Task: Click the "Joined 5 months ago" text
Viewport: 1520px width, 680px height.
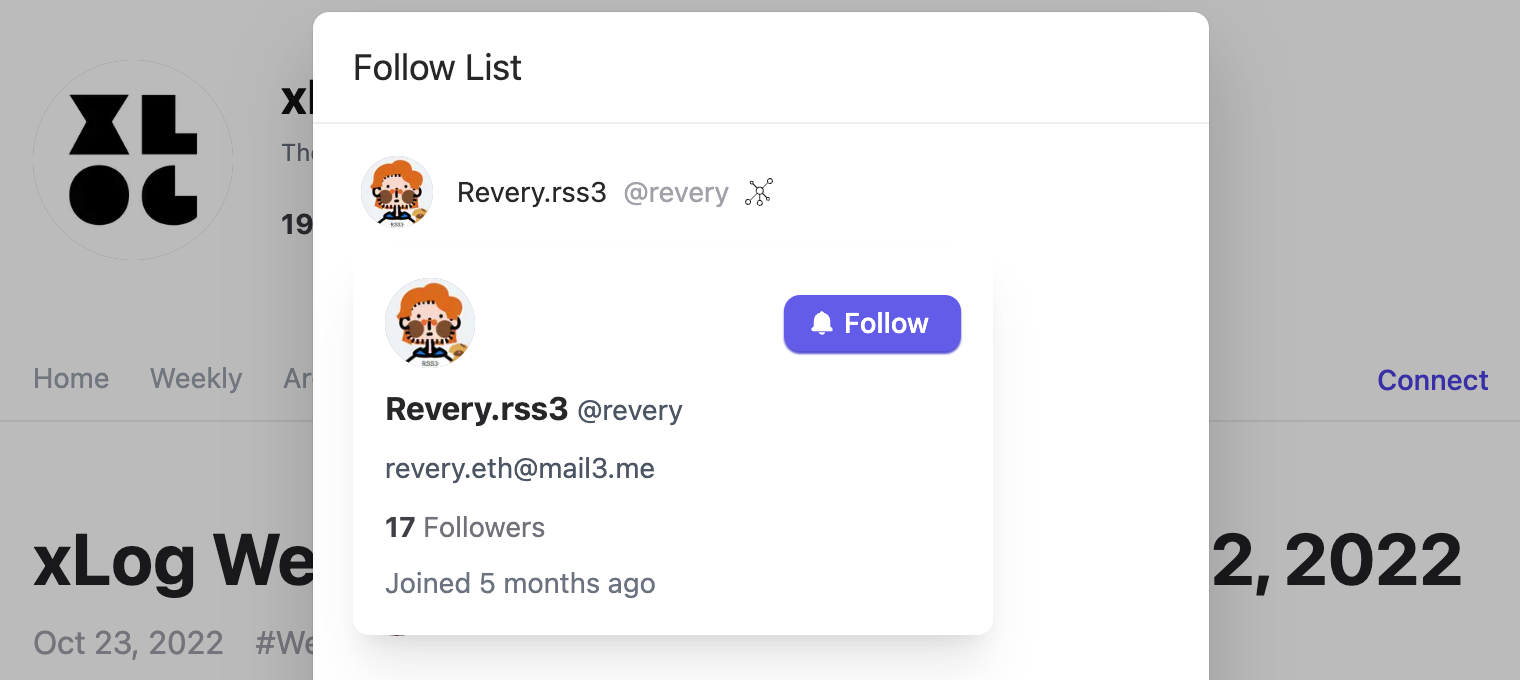Action: click(520, 583)
